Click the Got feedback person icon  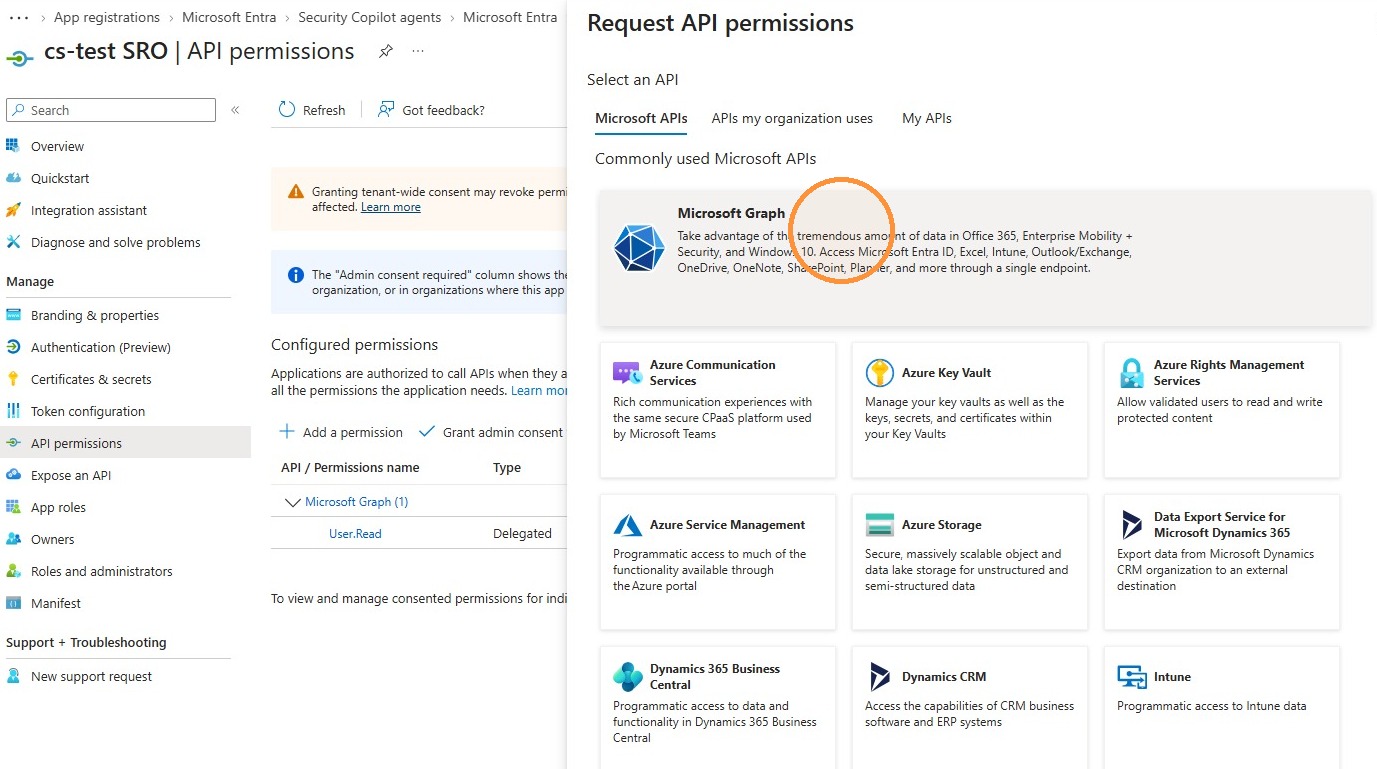pyautogui.click(x=386, y=110)
